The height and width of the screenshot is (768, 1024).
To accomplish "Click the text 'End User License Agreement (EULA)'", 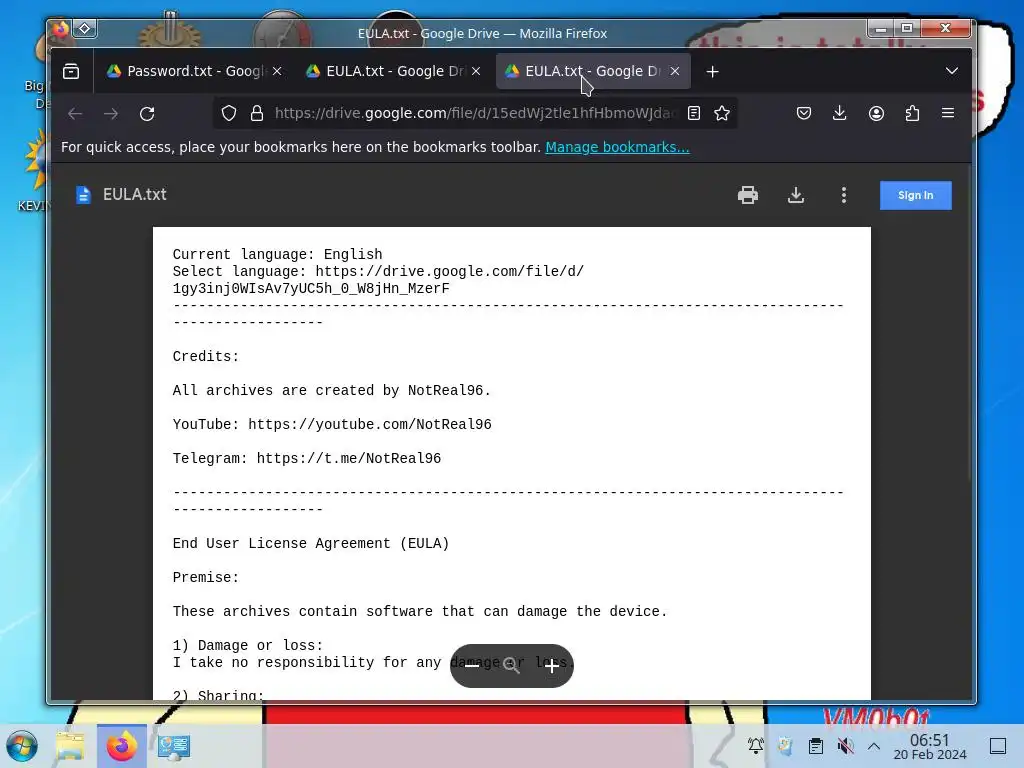I will tap(311, 543).
